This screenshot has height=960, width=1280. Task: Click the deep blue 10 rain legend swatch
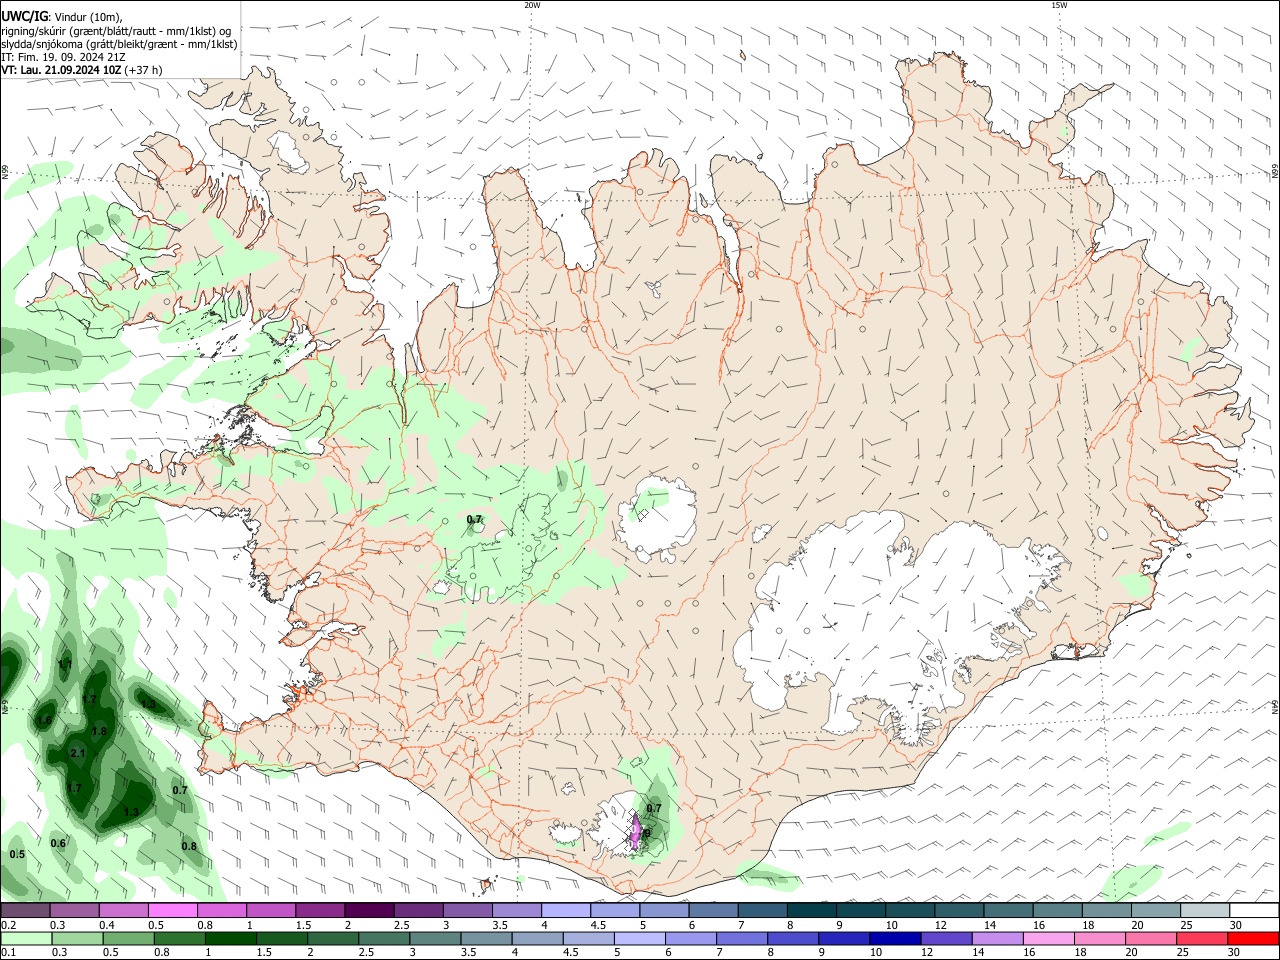click(895, 938)
